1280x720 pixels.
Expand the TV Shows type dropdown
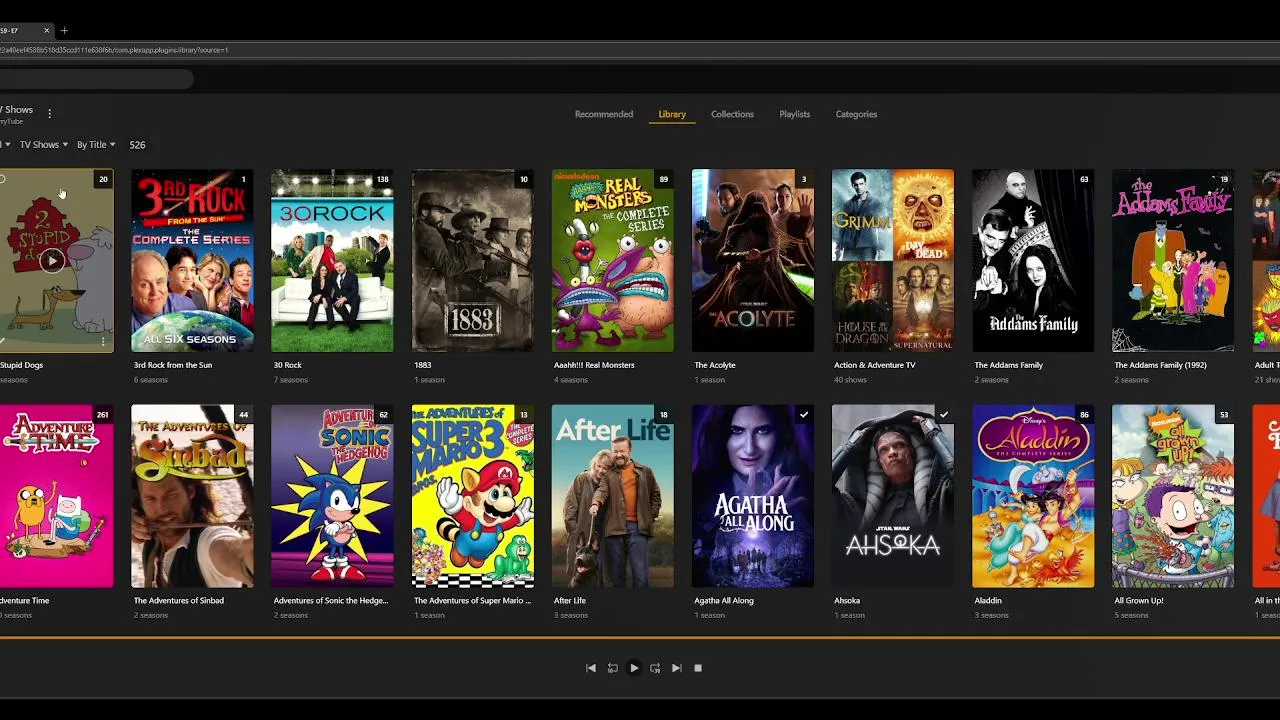(44, 145)
